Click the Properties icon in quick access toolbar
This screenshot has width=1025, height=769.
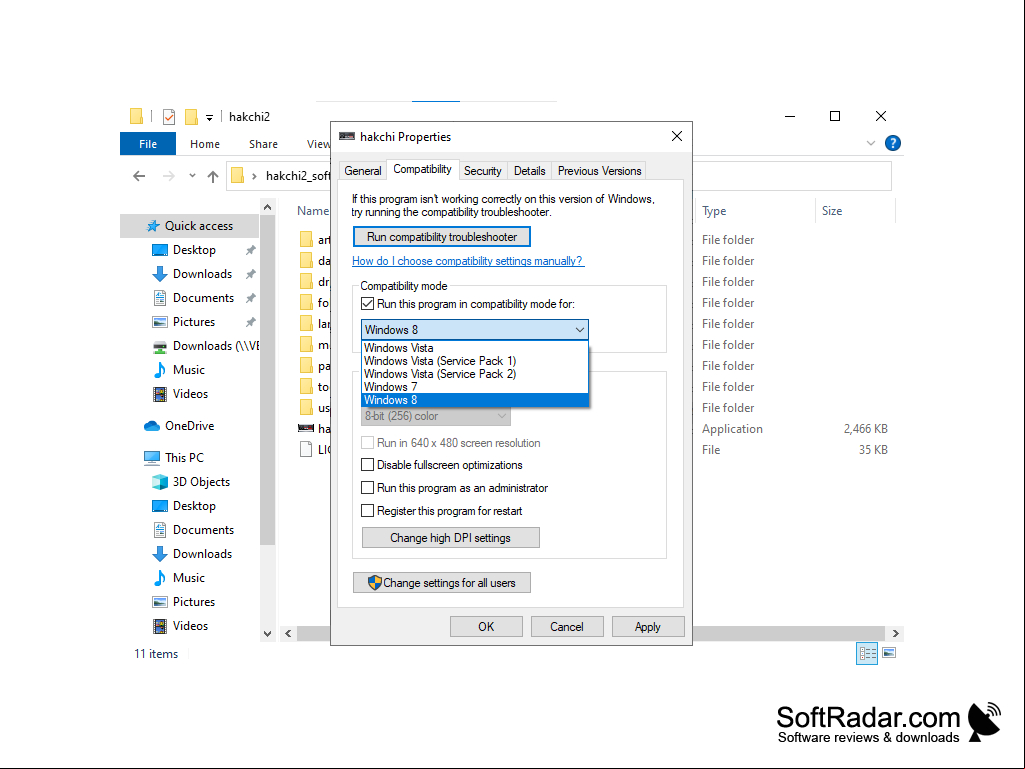coord(169,116)
